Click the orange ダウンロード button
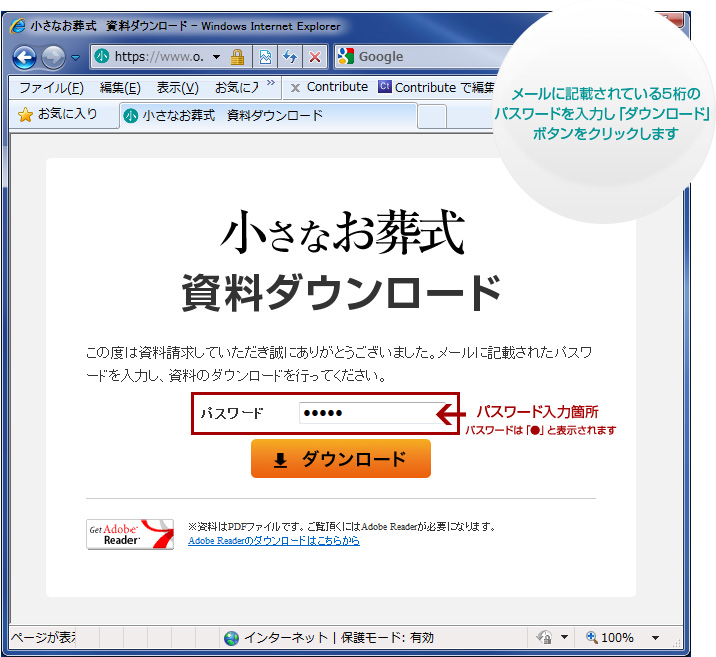 tap(341, 459)
